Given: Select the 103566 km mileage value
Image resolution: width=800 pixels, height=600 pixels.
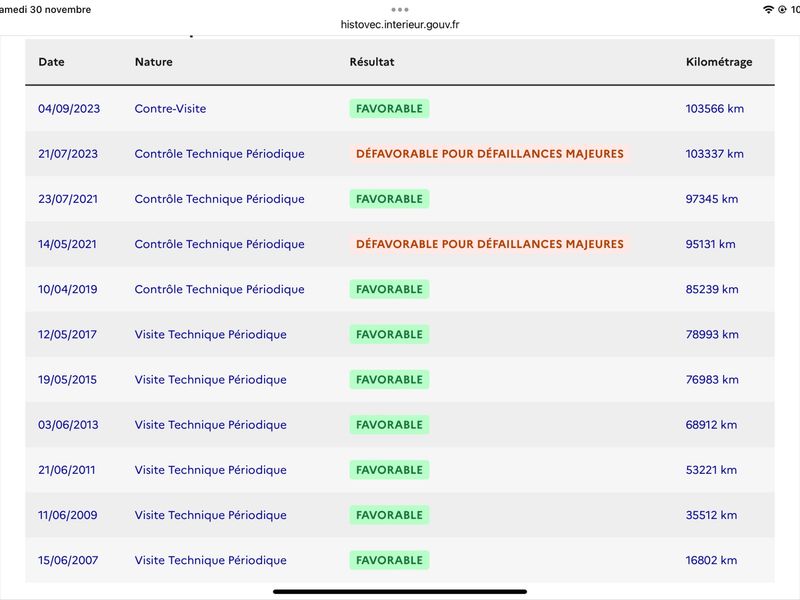Looking at the screenshot, I should (x=715, y=109).
